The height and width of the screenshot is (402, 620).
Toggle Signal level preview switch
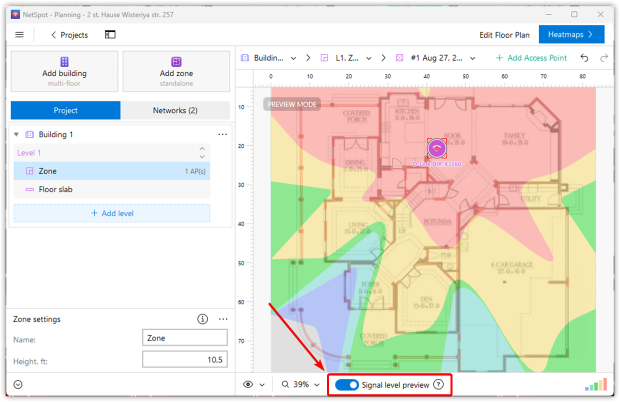point(346,385)
